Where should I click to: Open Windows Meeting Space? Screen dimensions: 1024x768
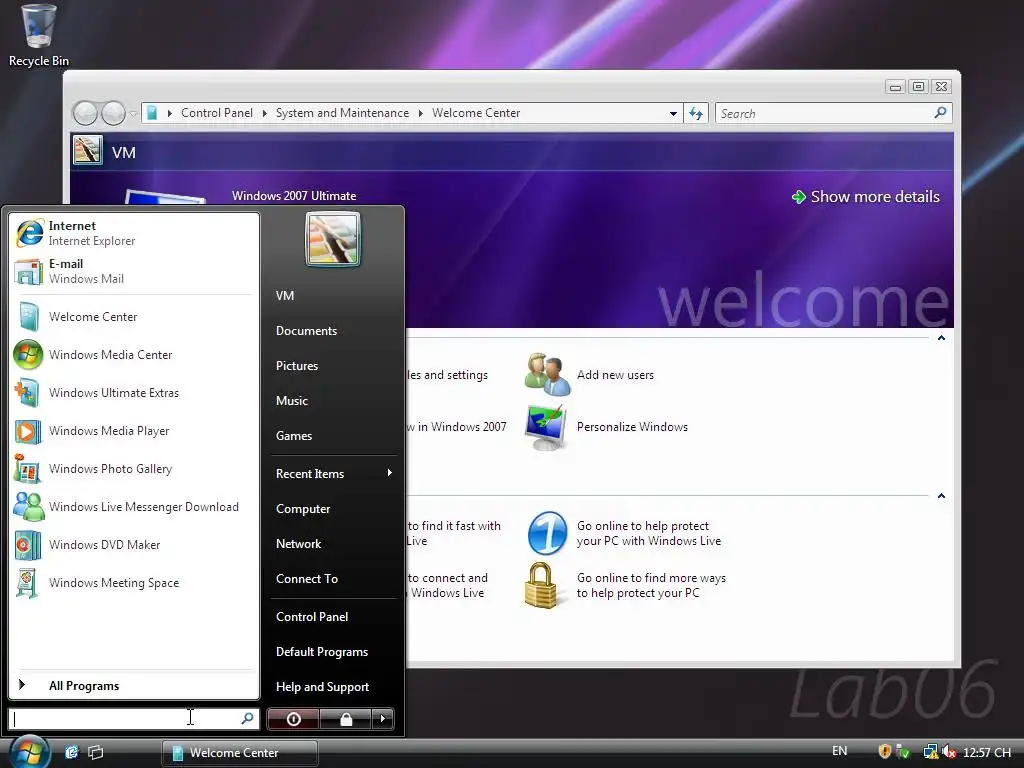[134, 583]
